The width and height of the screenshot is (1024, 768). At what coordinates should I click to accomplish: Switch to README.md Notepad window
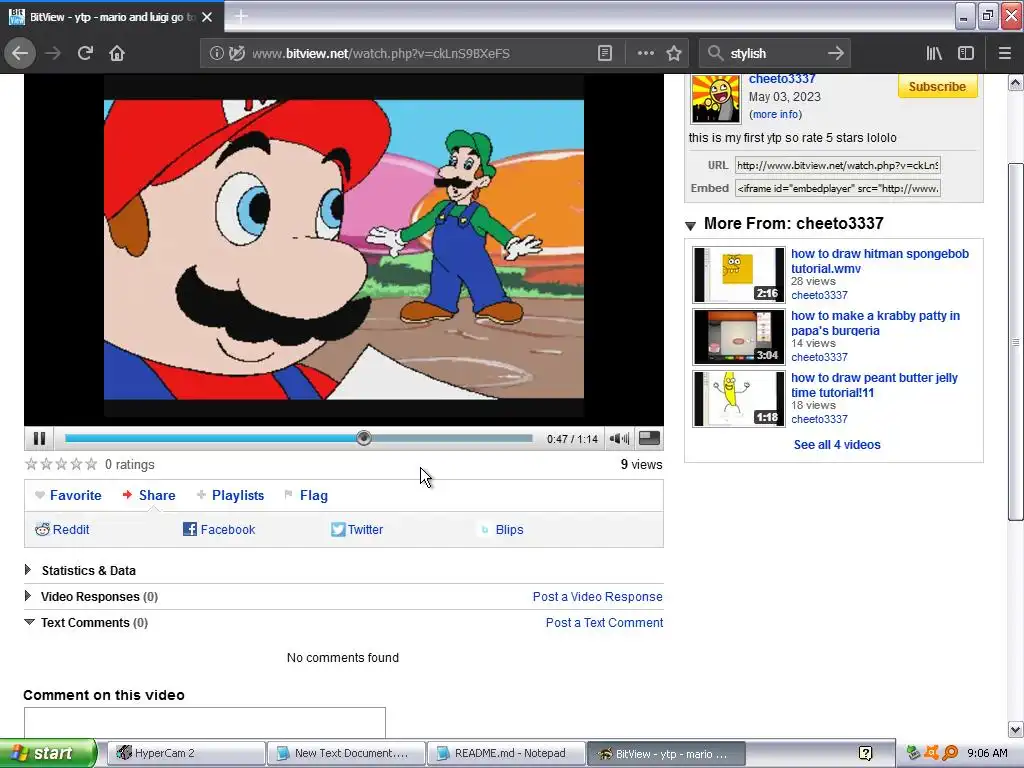(506, 753)
